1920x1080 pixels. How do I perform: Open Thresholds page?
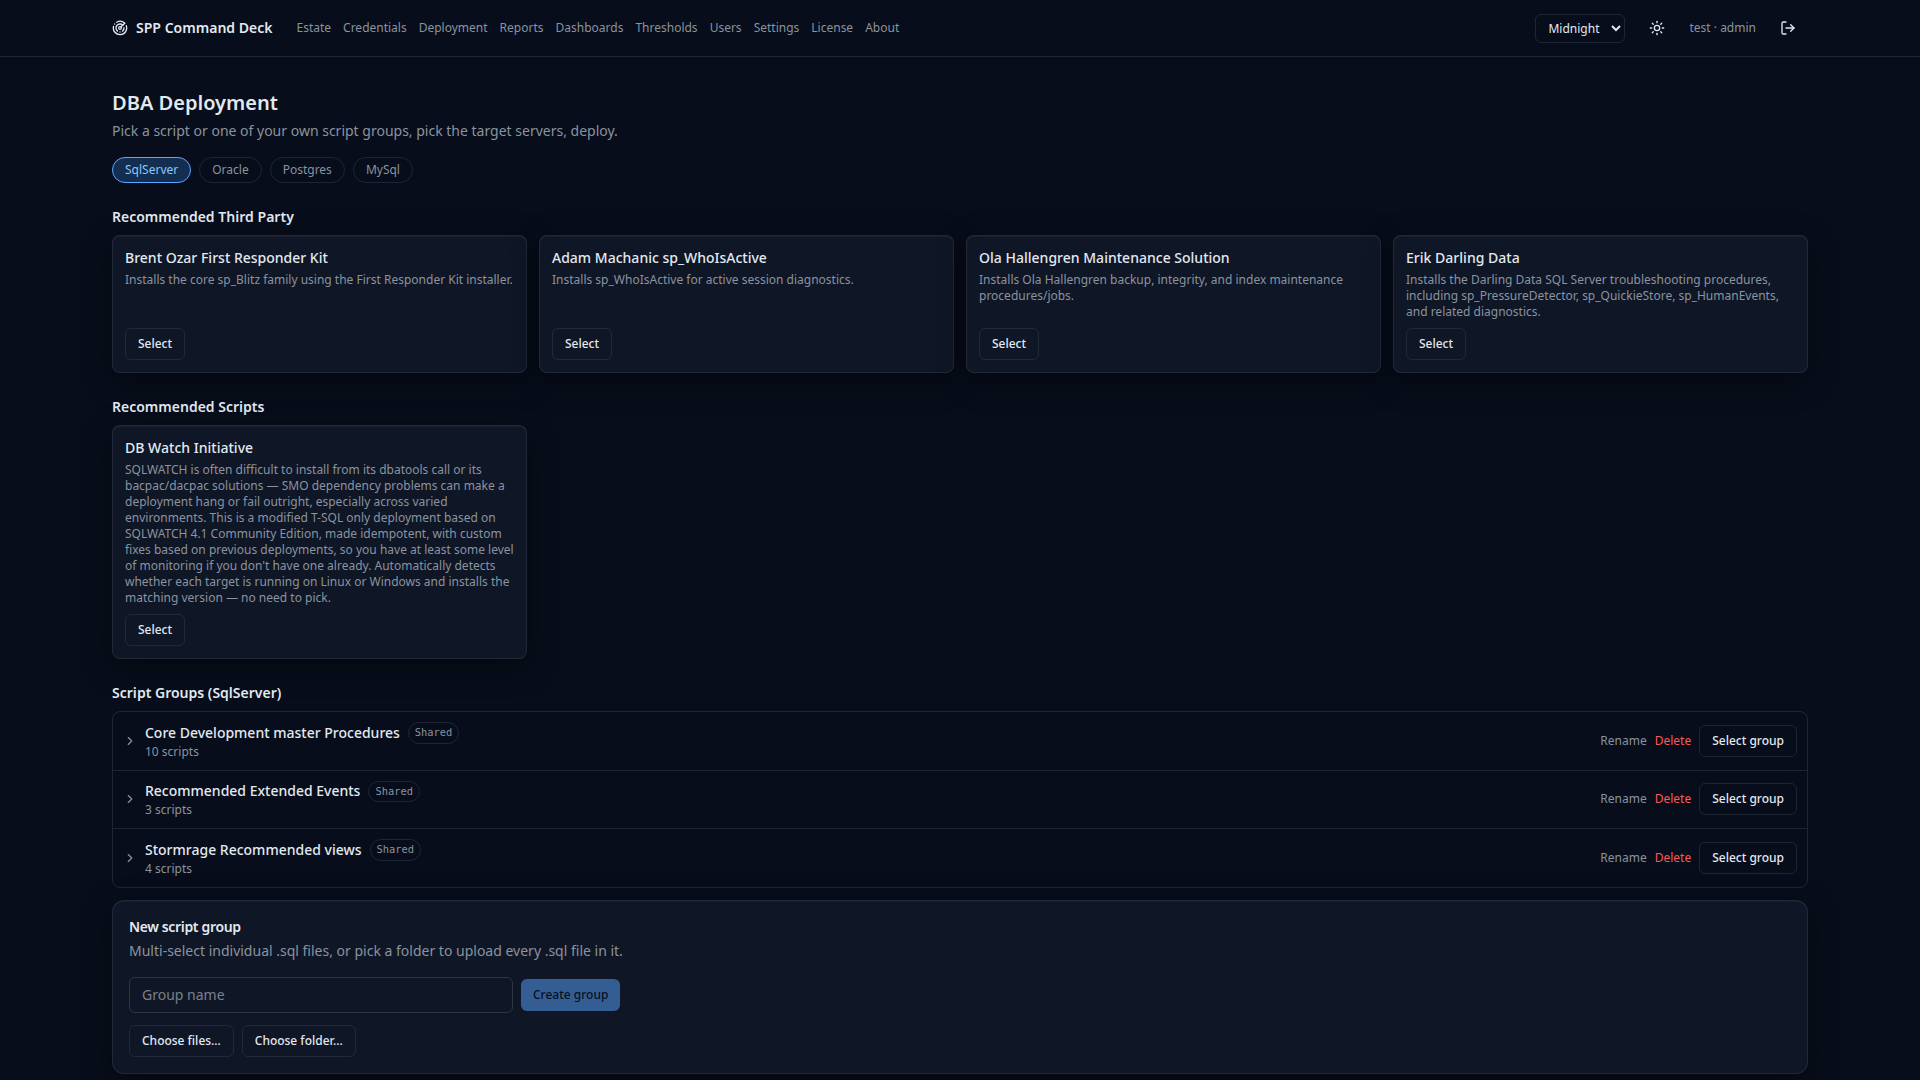point(666,28)
